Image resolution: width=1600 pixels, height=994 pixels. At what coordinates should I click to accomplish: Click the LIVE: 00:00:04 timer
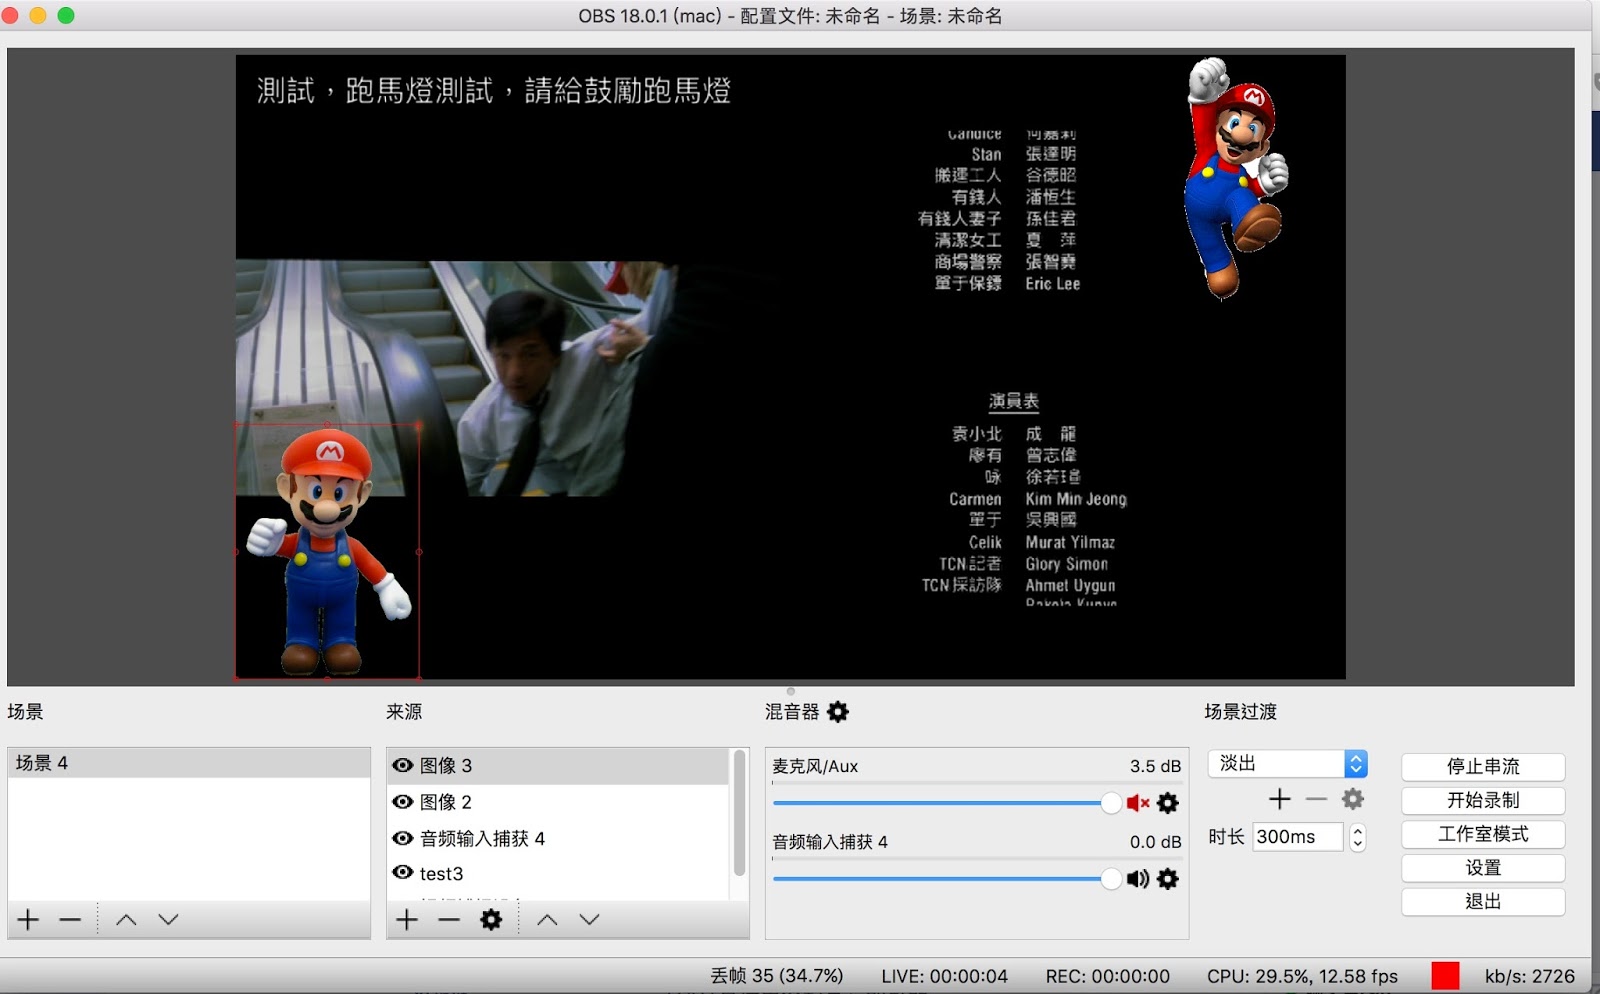(945, 976)
